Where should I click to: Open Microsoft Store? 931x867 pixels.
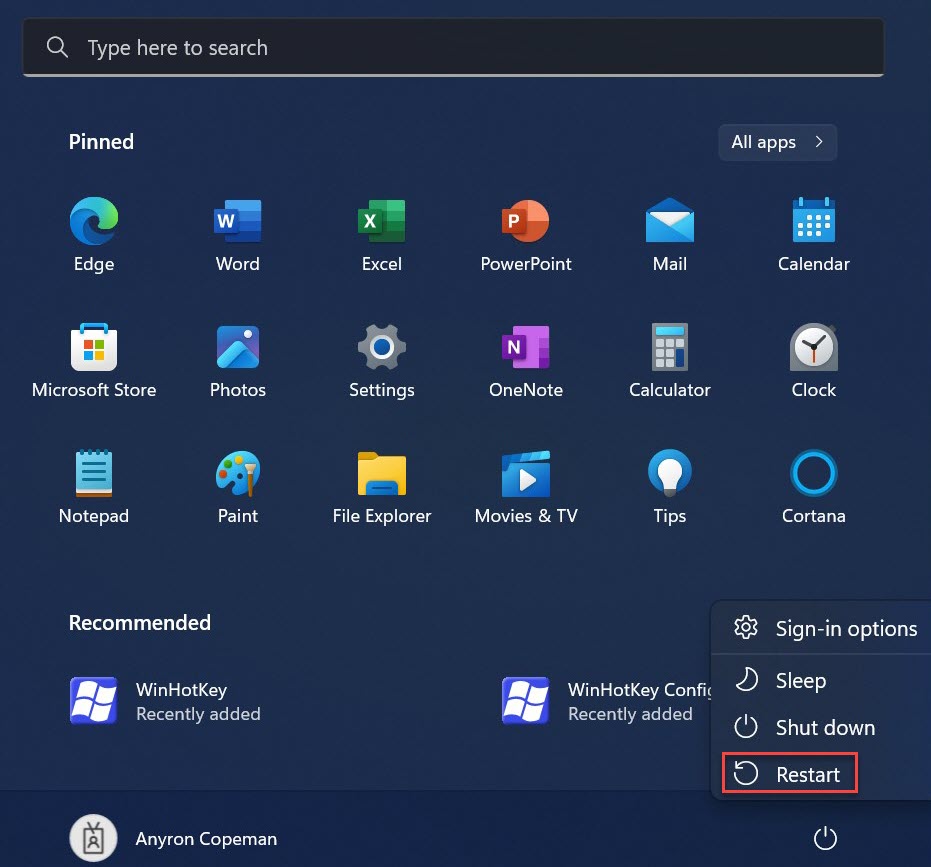(x=94, y=360)
